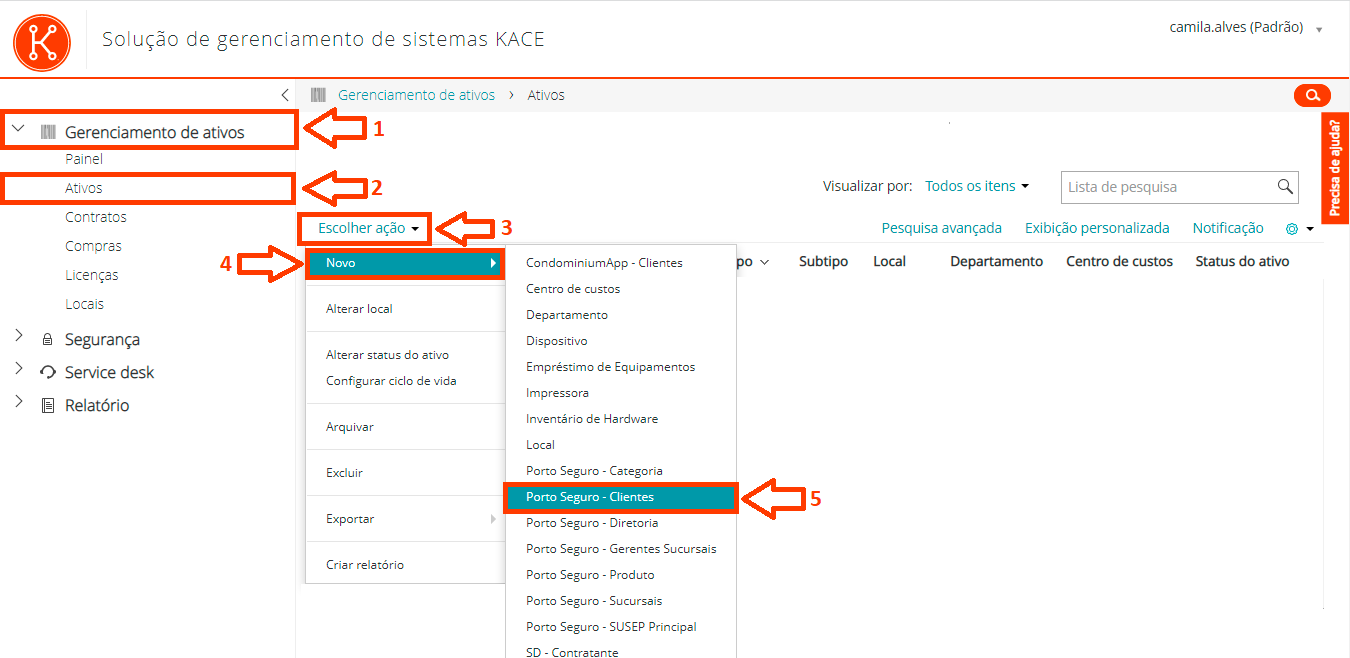Click the Service desk headset icon

(47, 373)
